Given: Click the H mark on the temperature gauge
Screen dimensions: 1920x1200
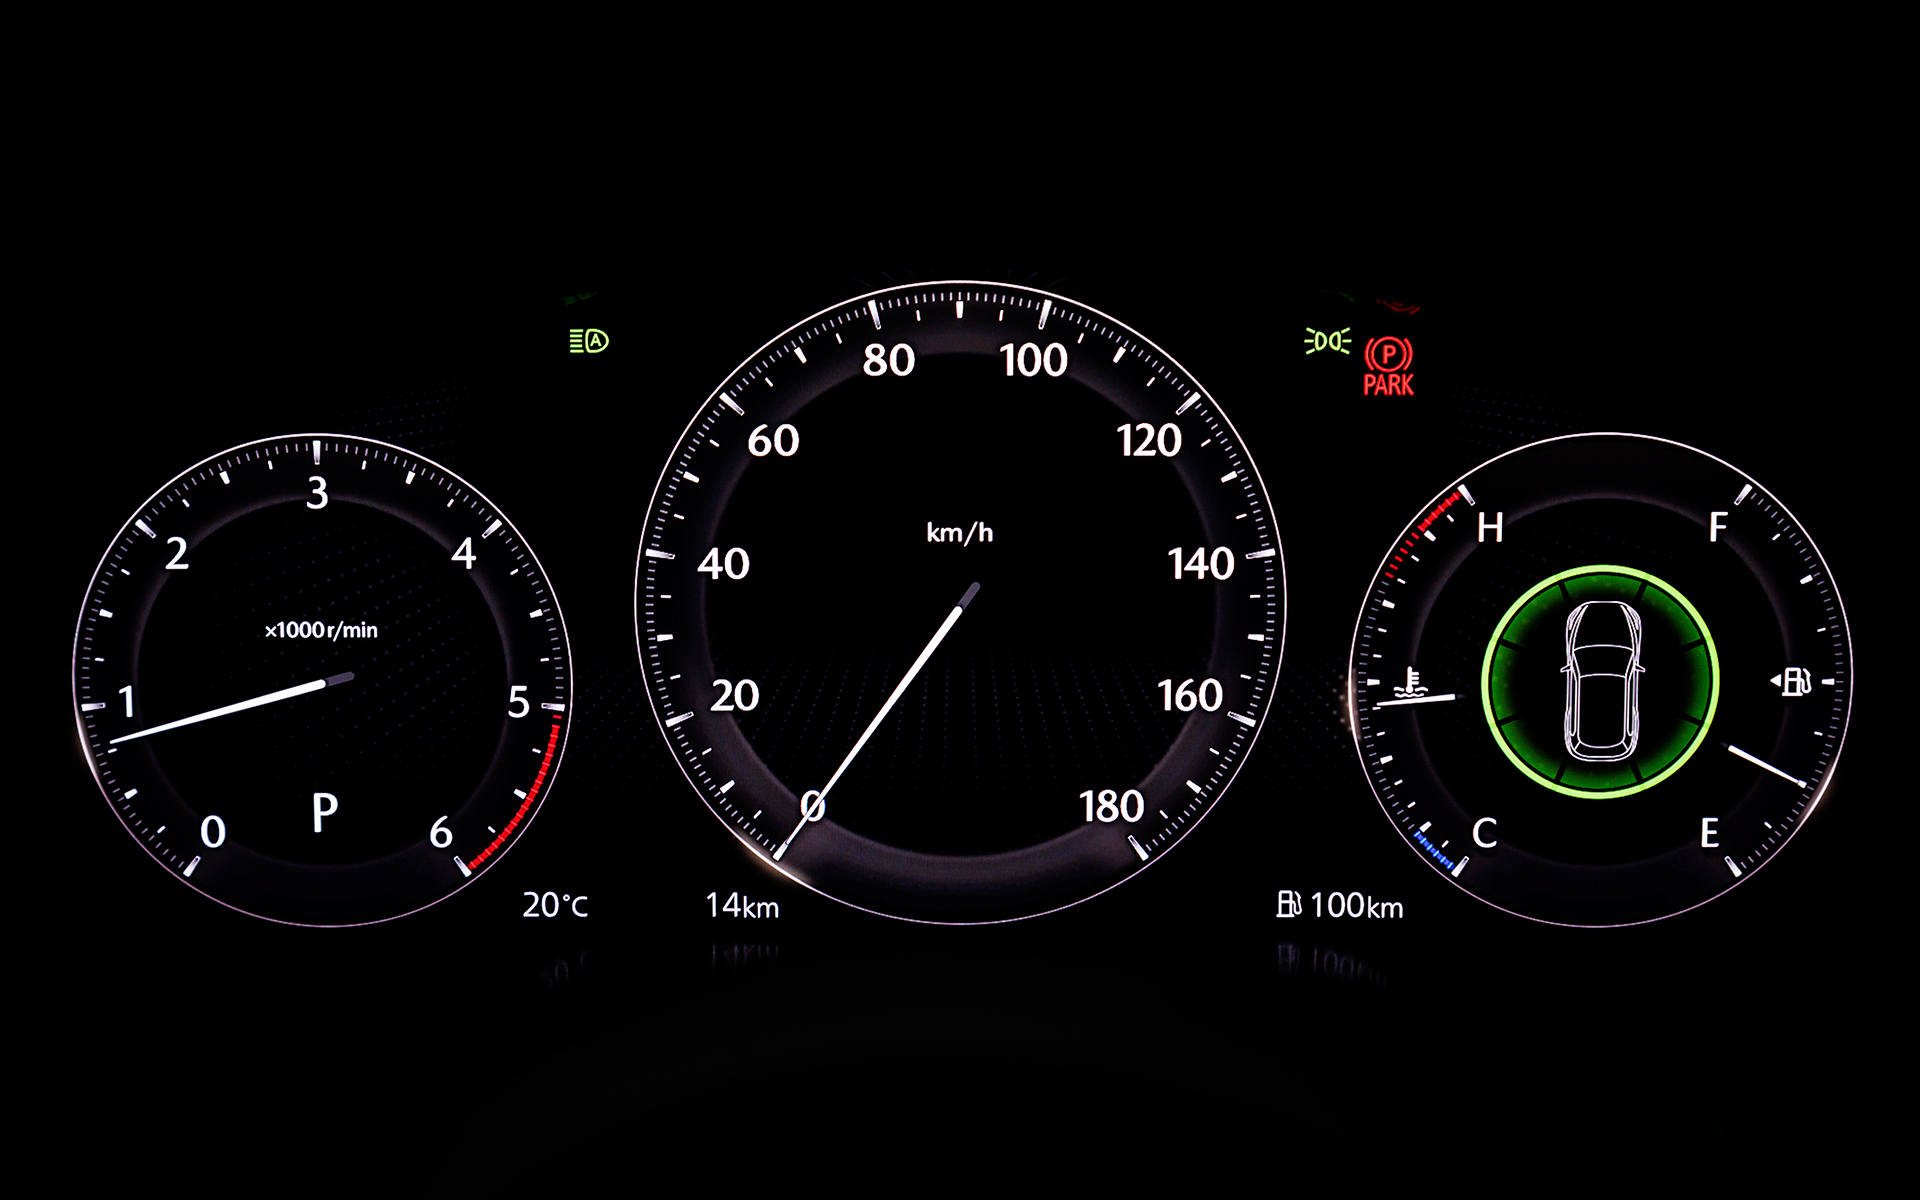Looking at the screenshot, I should click(1489, 528).
